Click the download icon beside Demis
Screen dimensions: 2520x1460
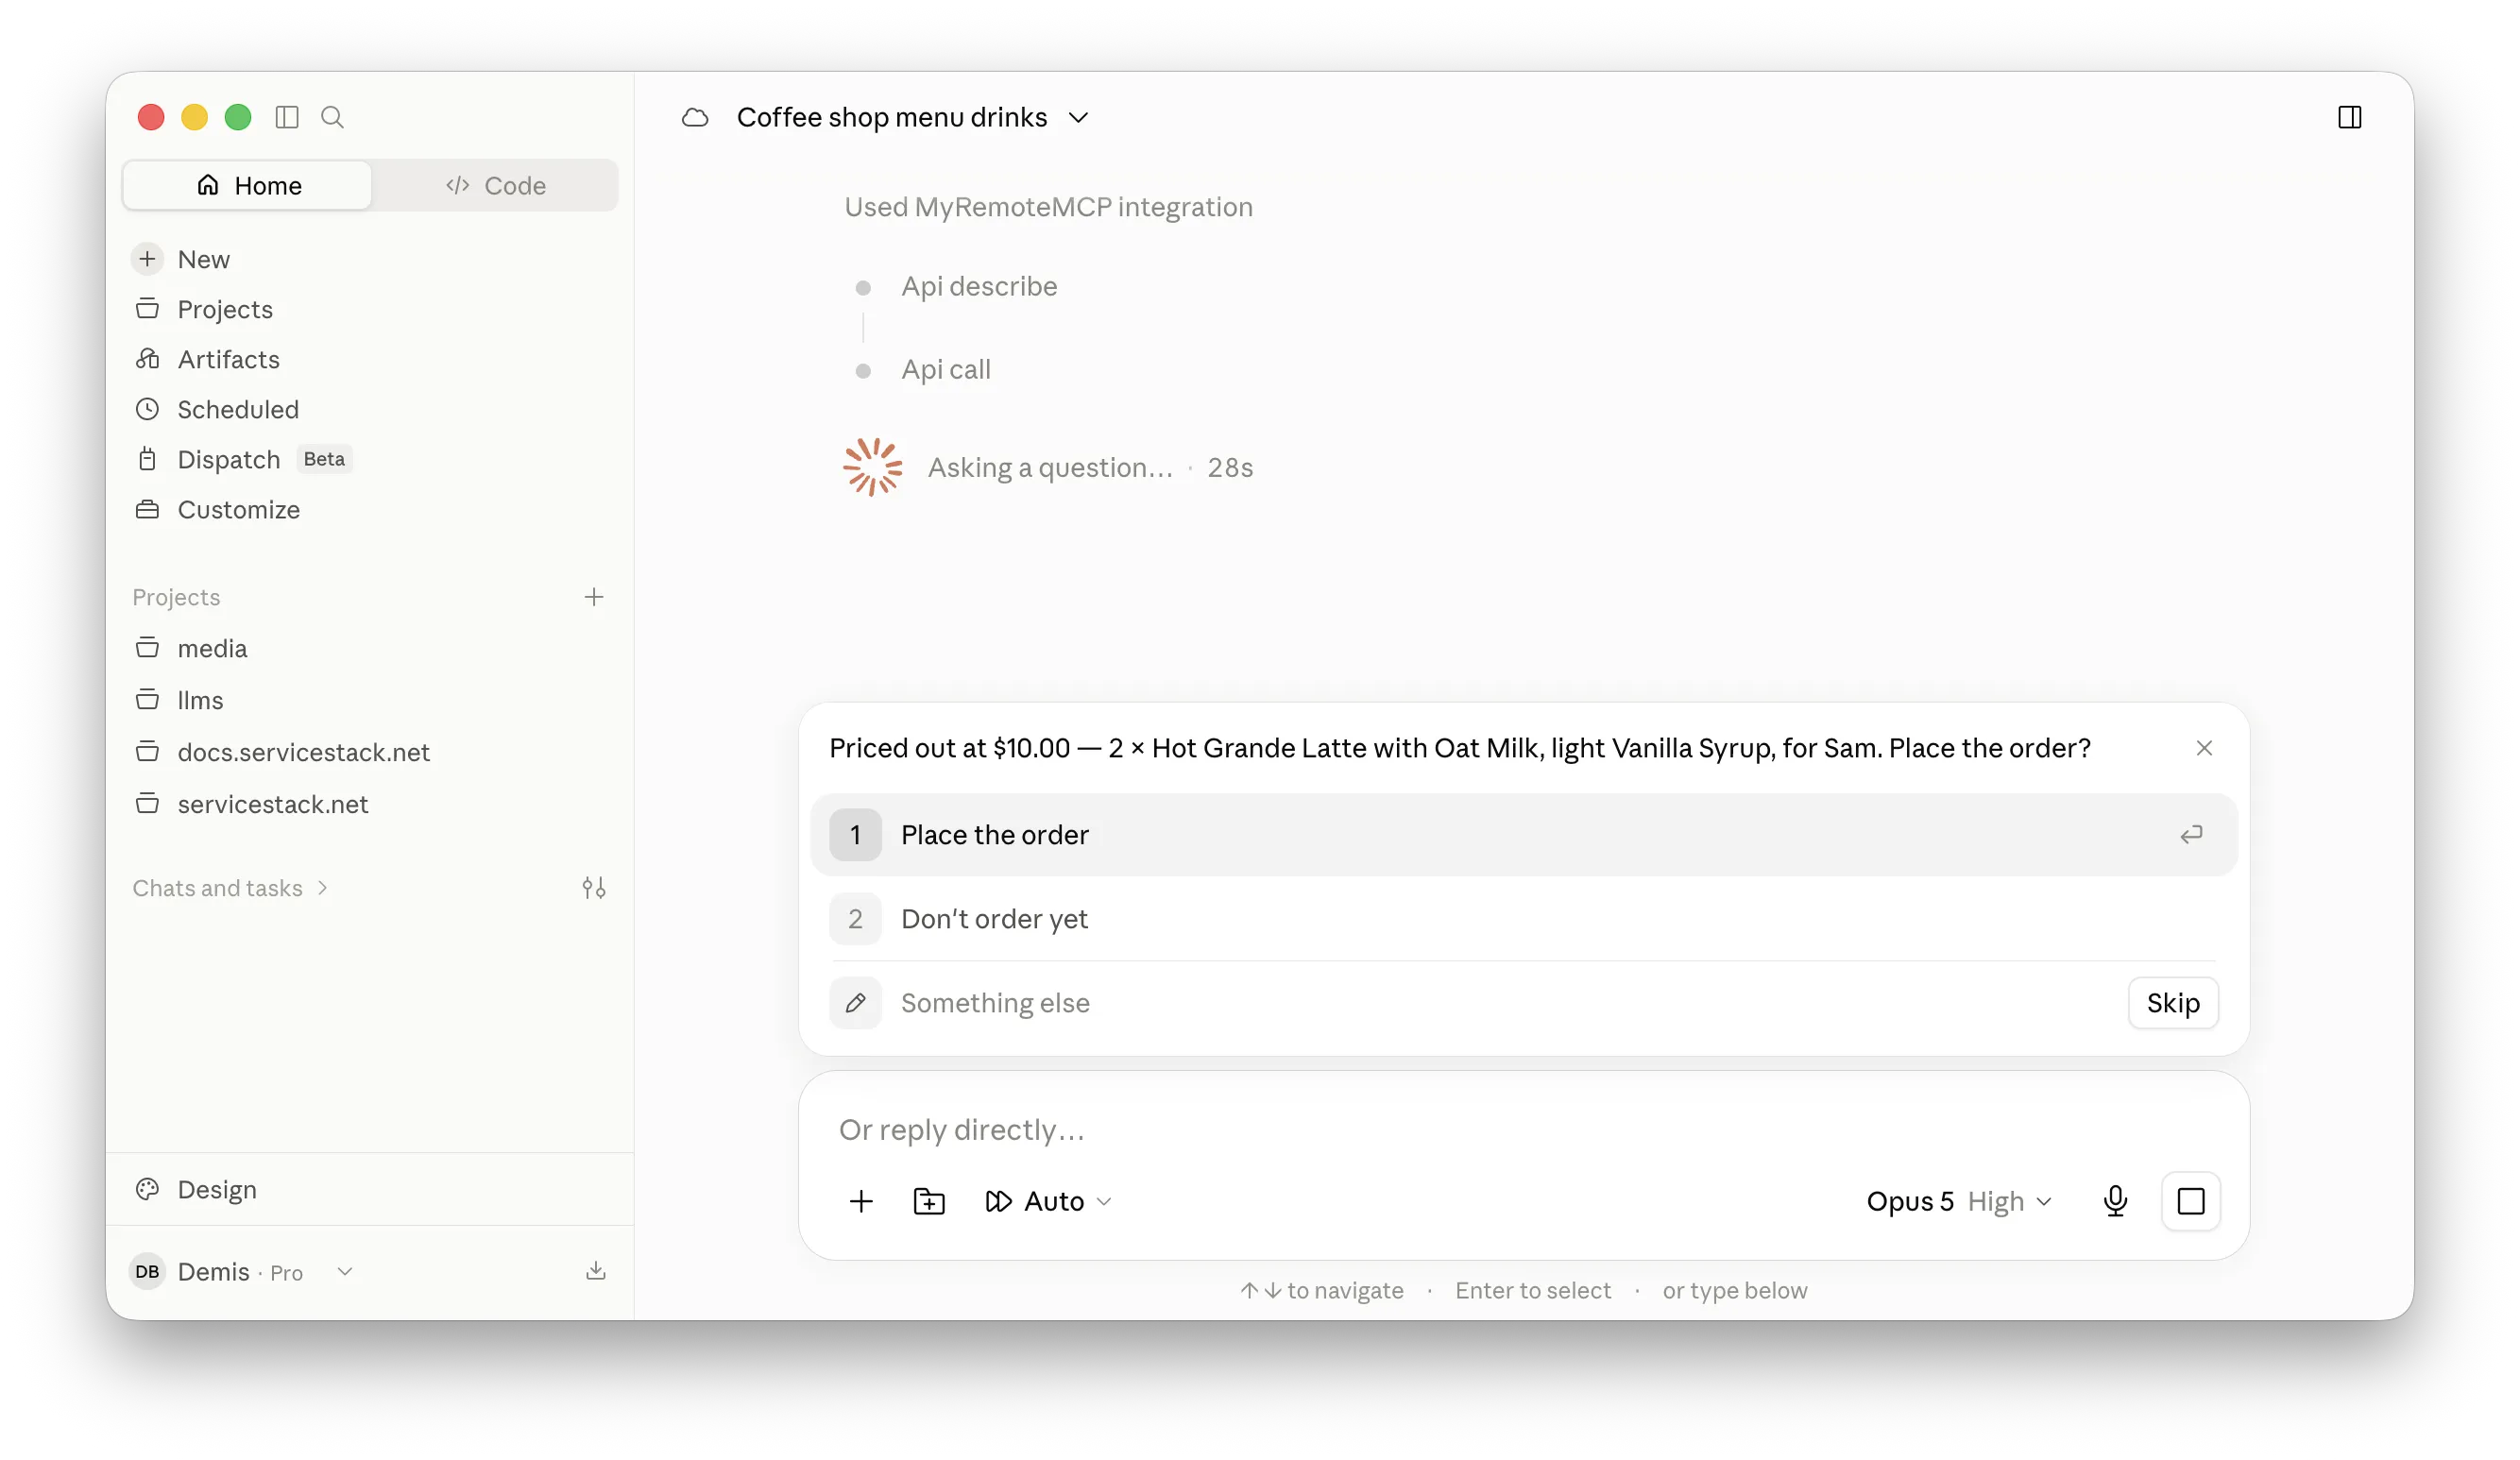pos(595,1271)
